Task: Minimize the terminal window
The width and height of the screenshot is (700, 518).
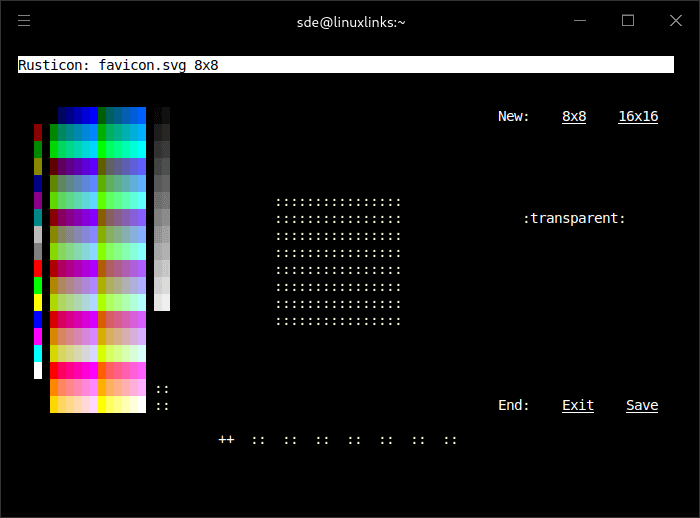Action: pyautogui.click(x=580, y=21)
